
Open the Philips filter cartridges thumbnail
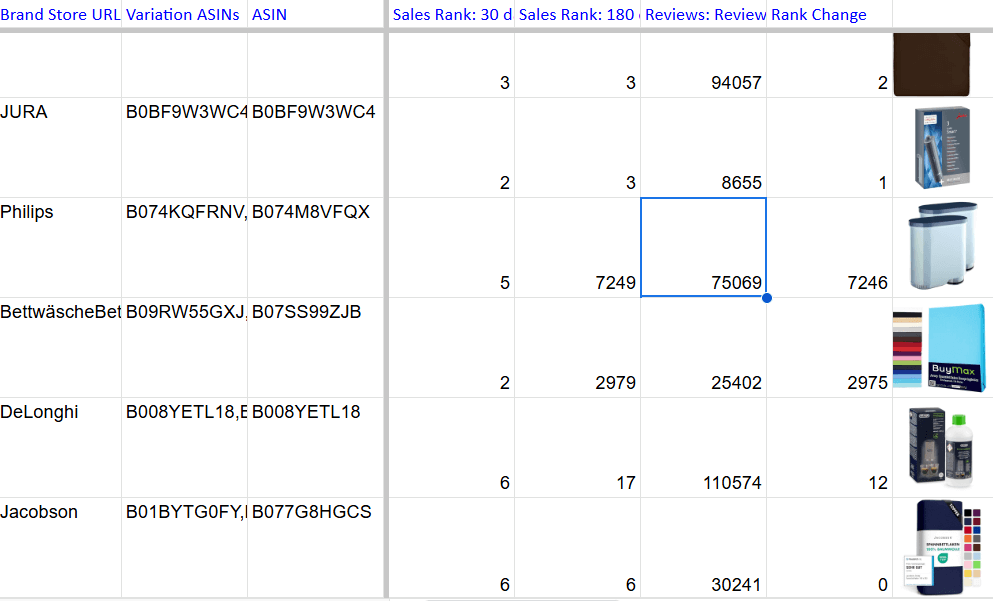[x=942, y=247]
